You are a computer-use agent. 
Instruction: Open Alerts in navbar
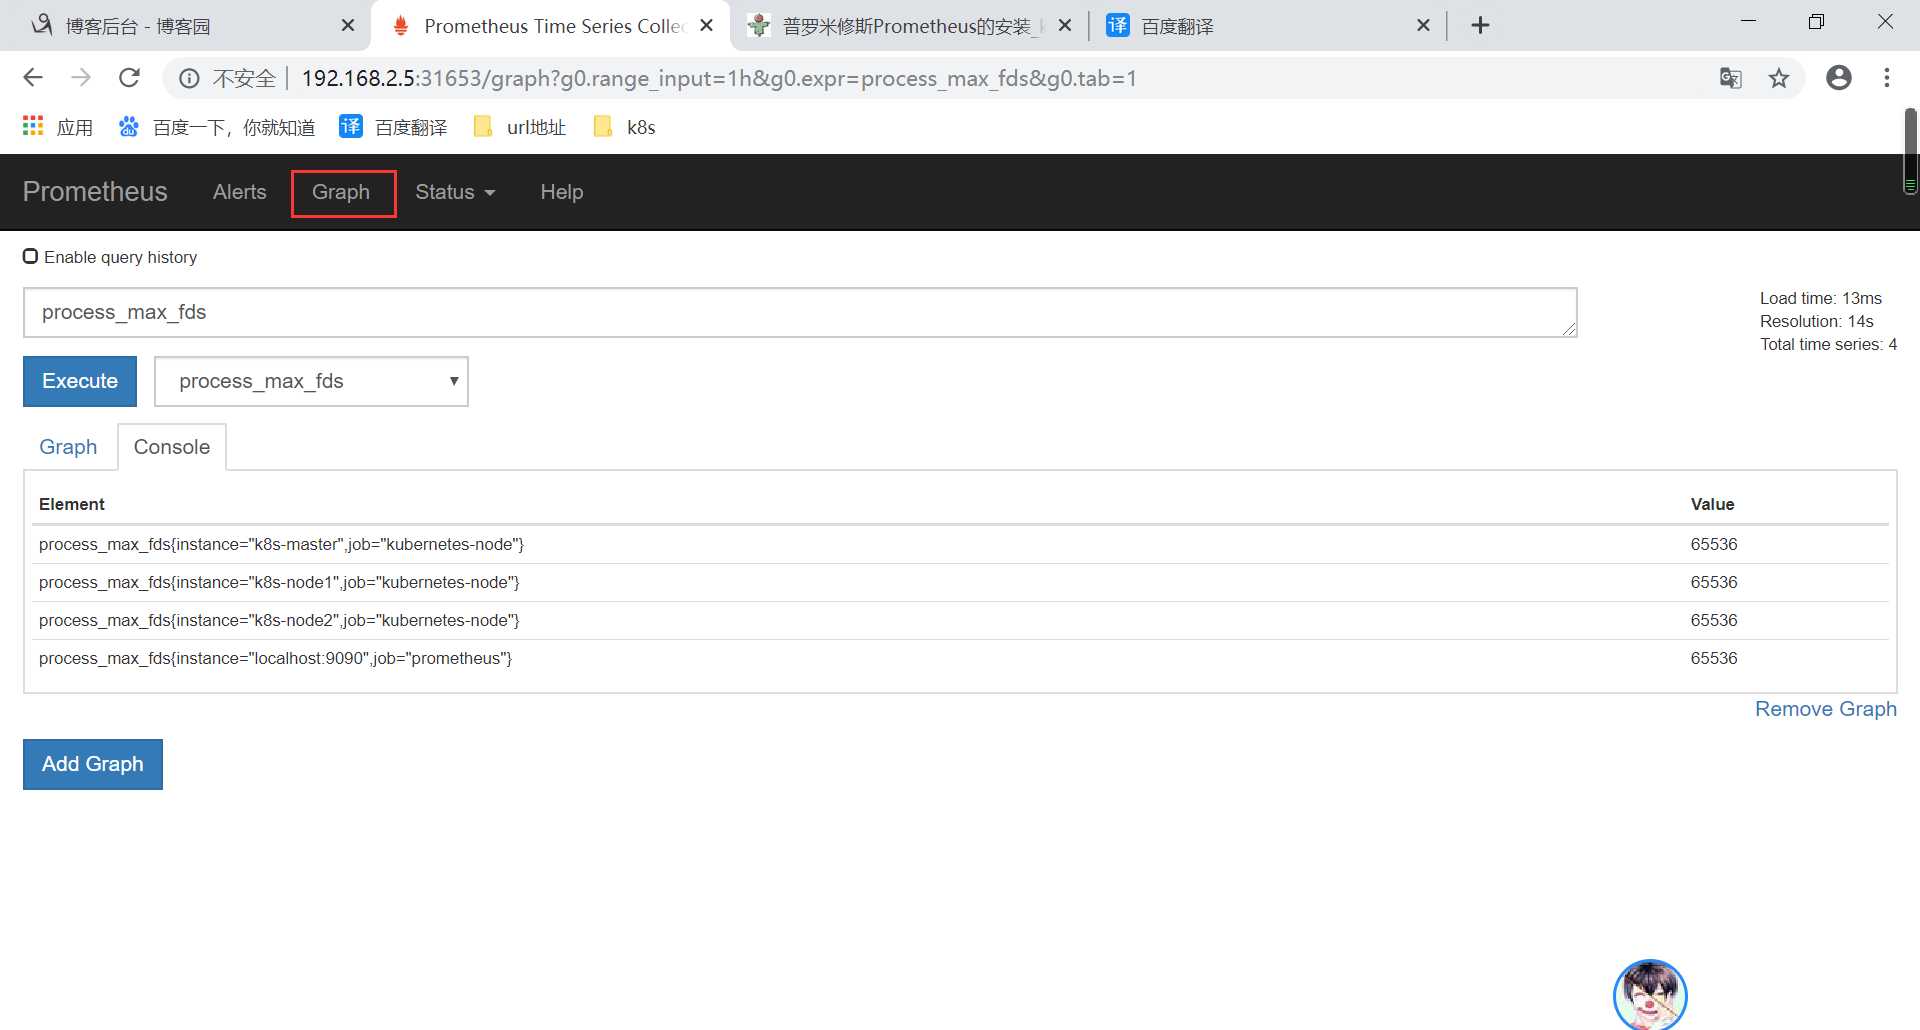click(x=240, y=192)
